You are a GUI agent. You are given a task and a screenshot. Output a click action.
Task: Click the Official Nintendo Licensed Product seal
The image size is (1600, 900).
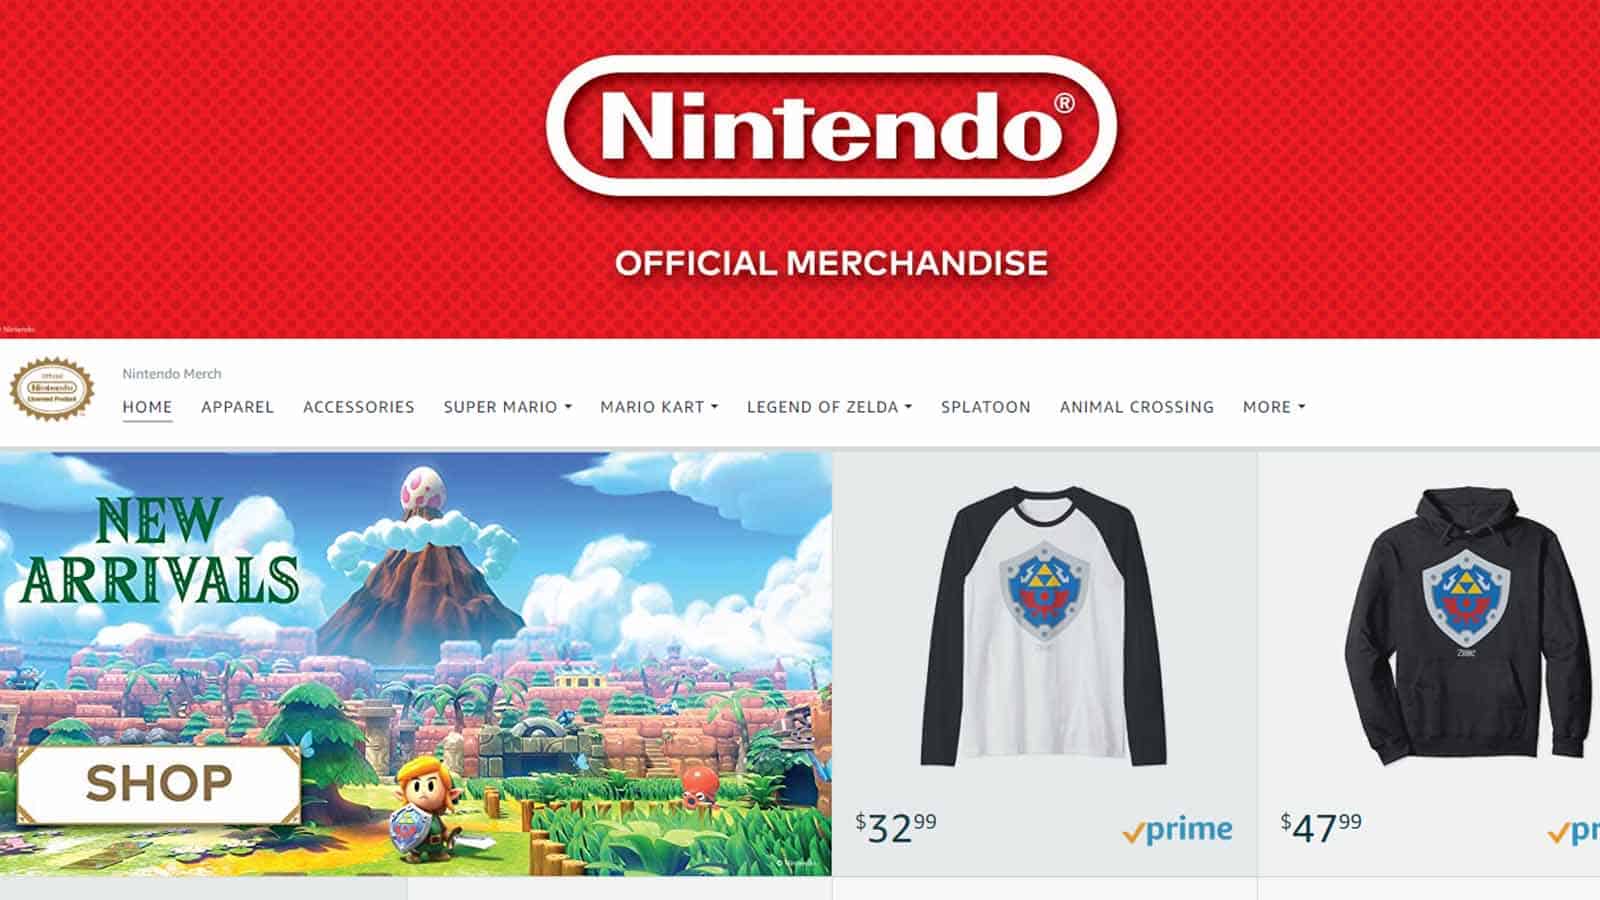pos(52,389)
